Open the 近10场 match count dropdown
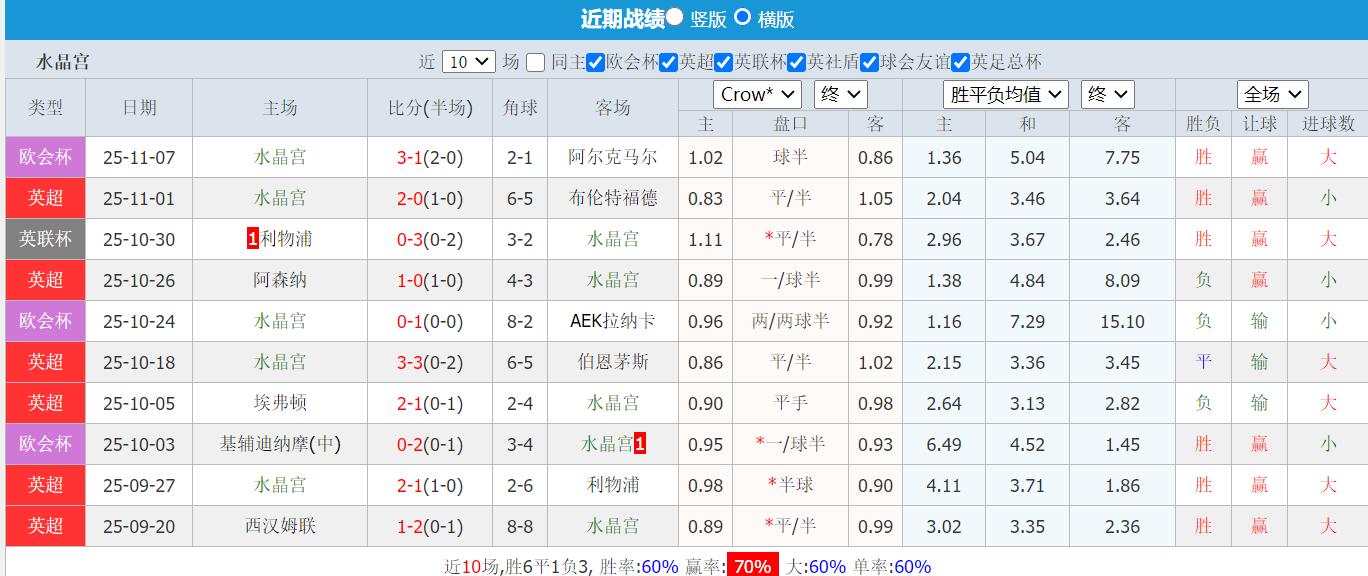 [466, 61]
